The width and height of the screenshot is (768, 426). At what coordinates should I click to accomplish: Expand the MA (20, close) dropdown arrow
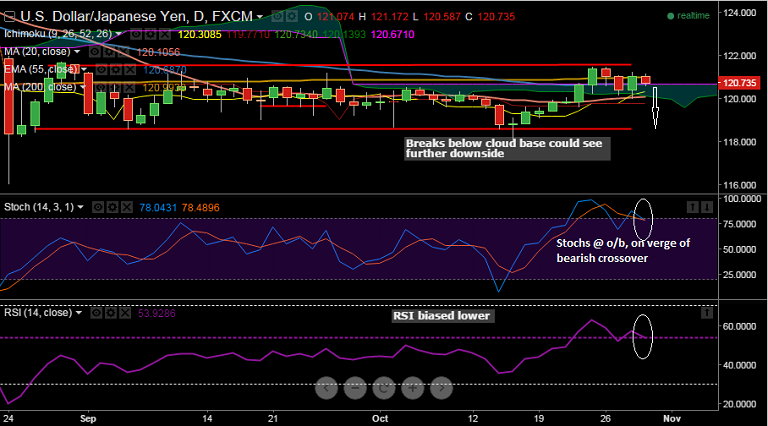click(77, 52)
